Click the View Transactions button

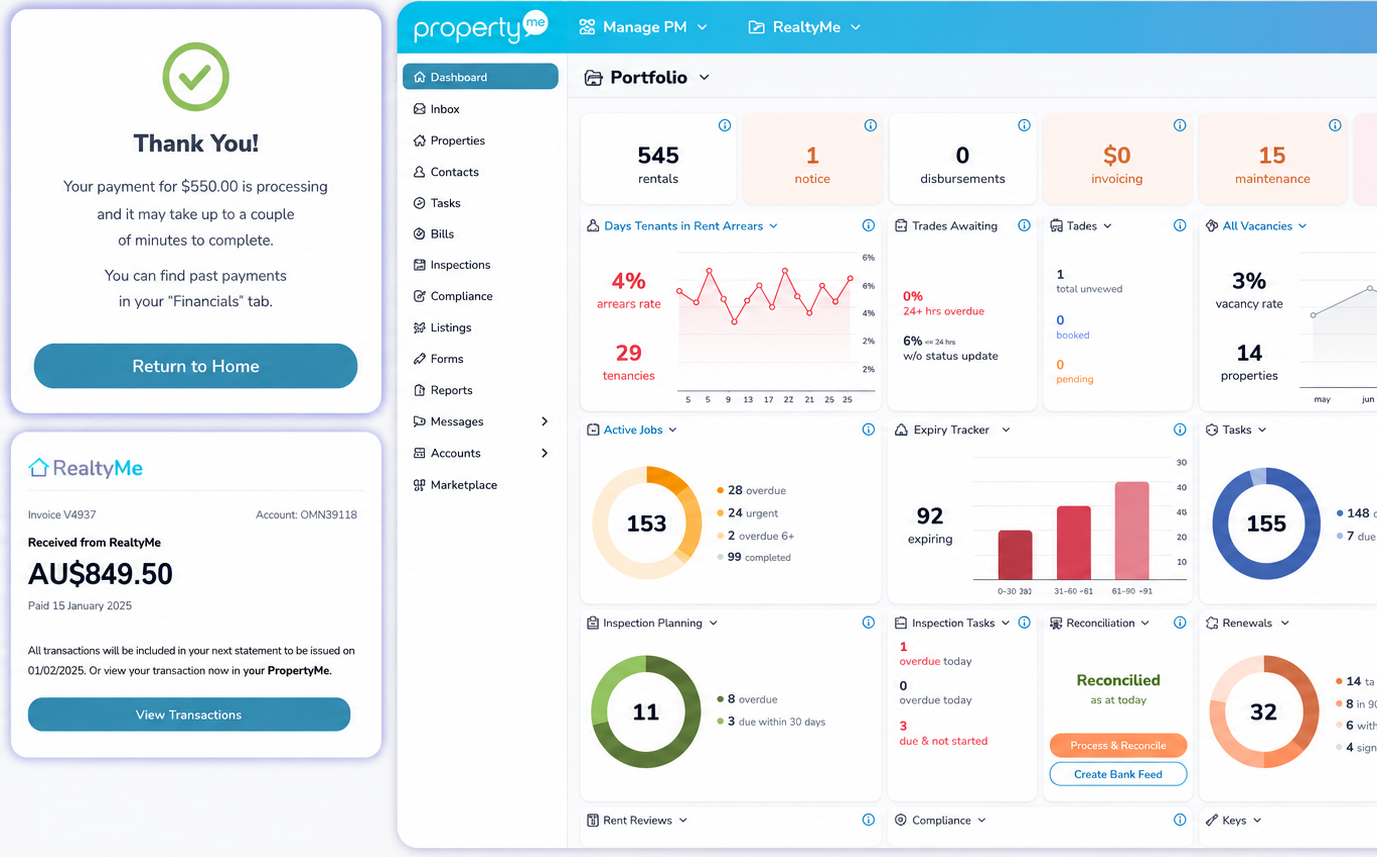[189, 715]
